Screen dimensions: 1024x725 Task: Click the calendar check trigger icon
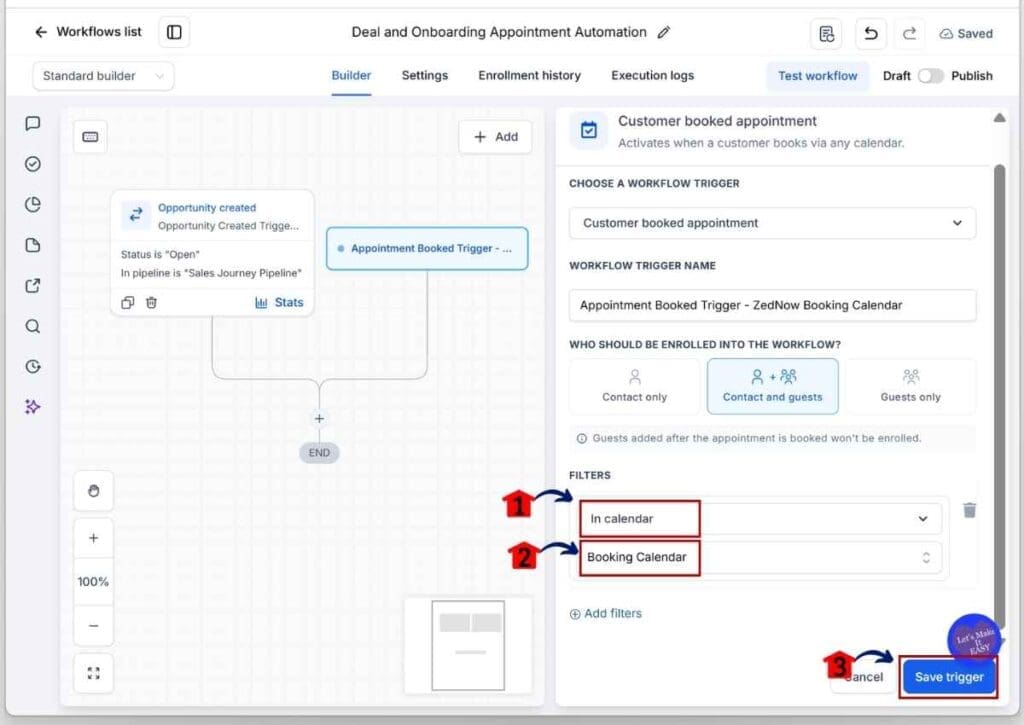(x=589, y=130)
